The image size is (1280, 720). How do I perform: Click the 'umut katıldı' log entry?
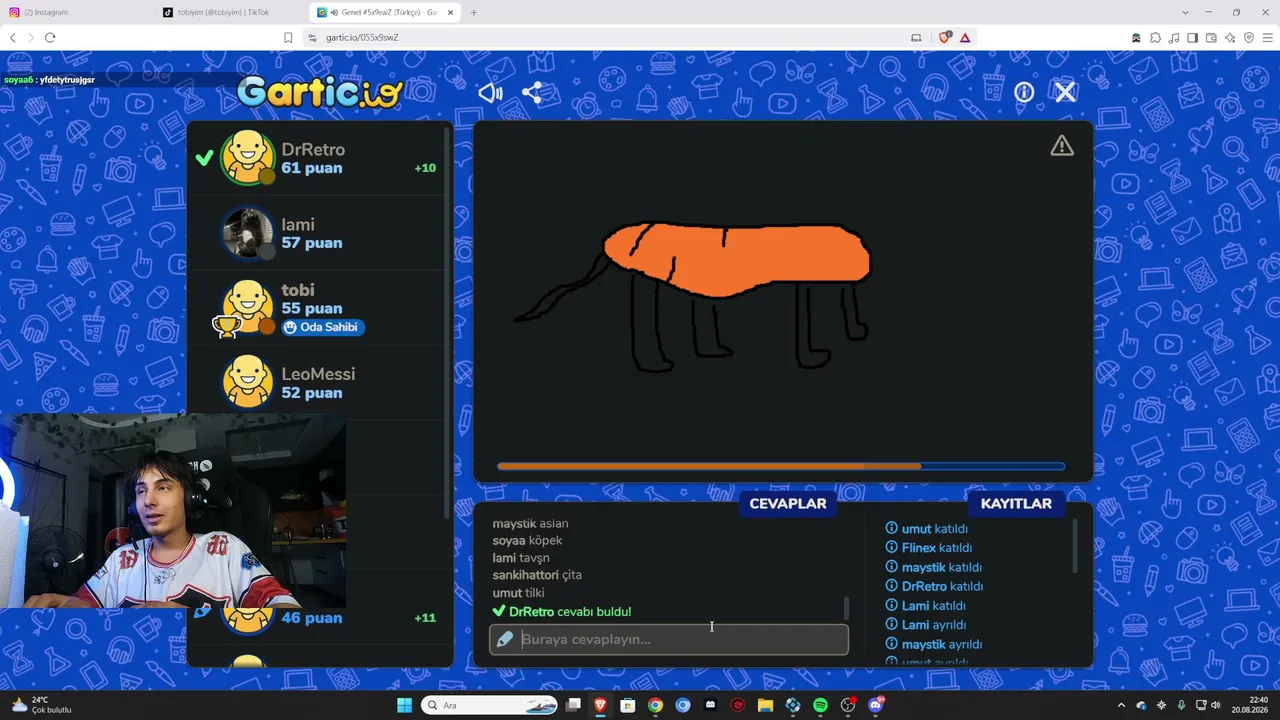coord(927,529)
